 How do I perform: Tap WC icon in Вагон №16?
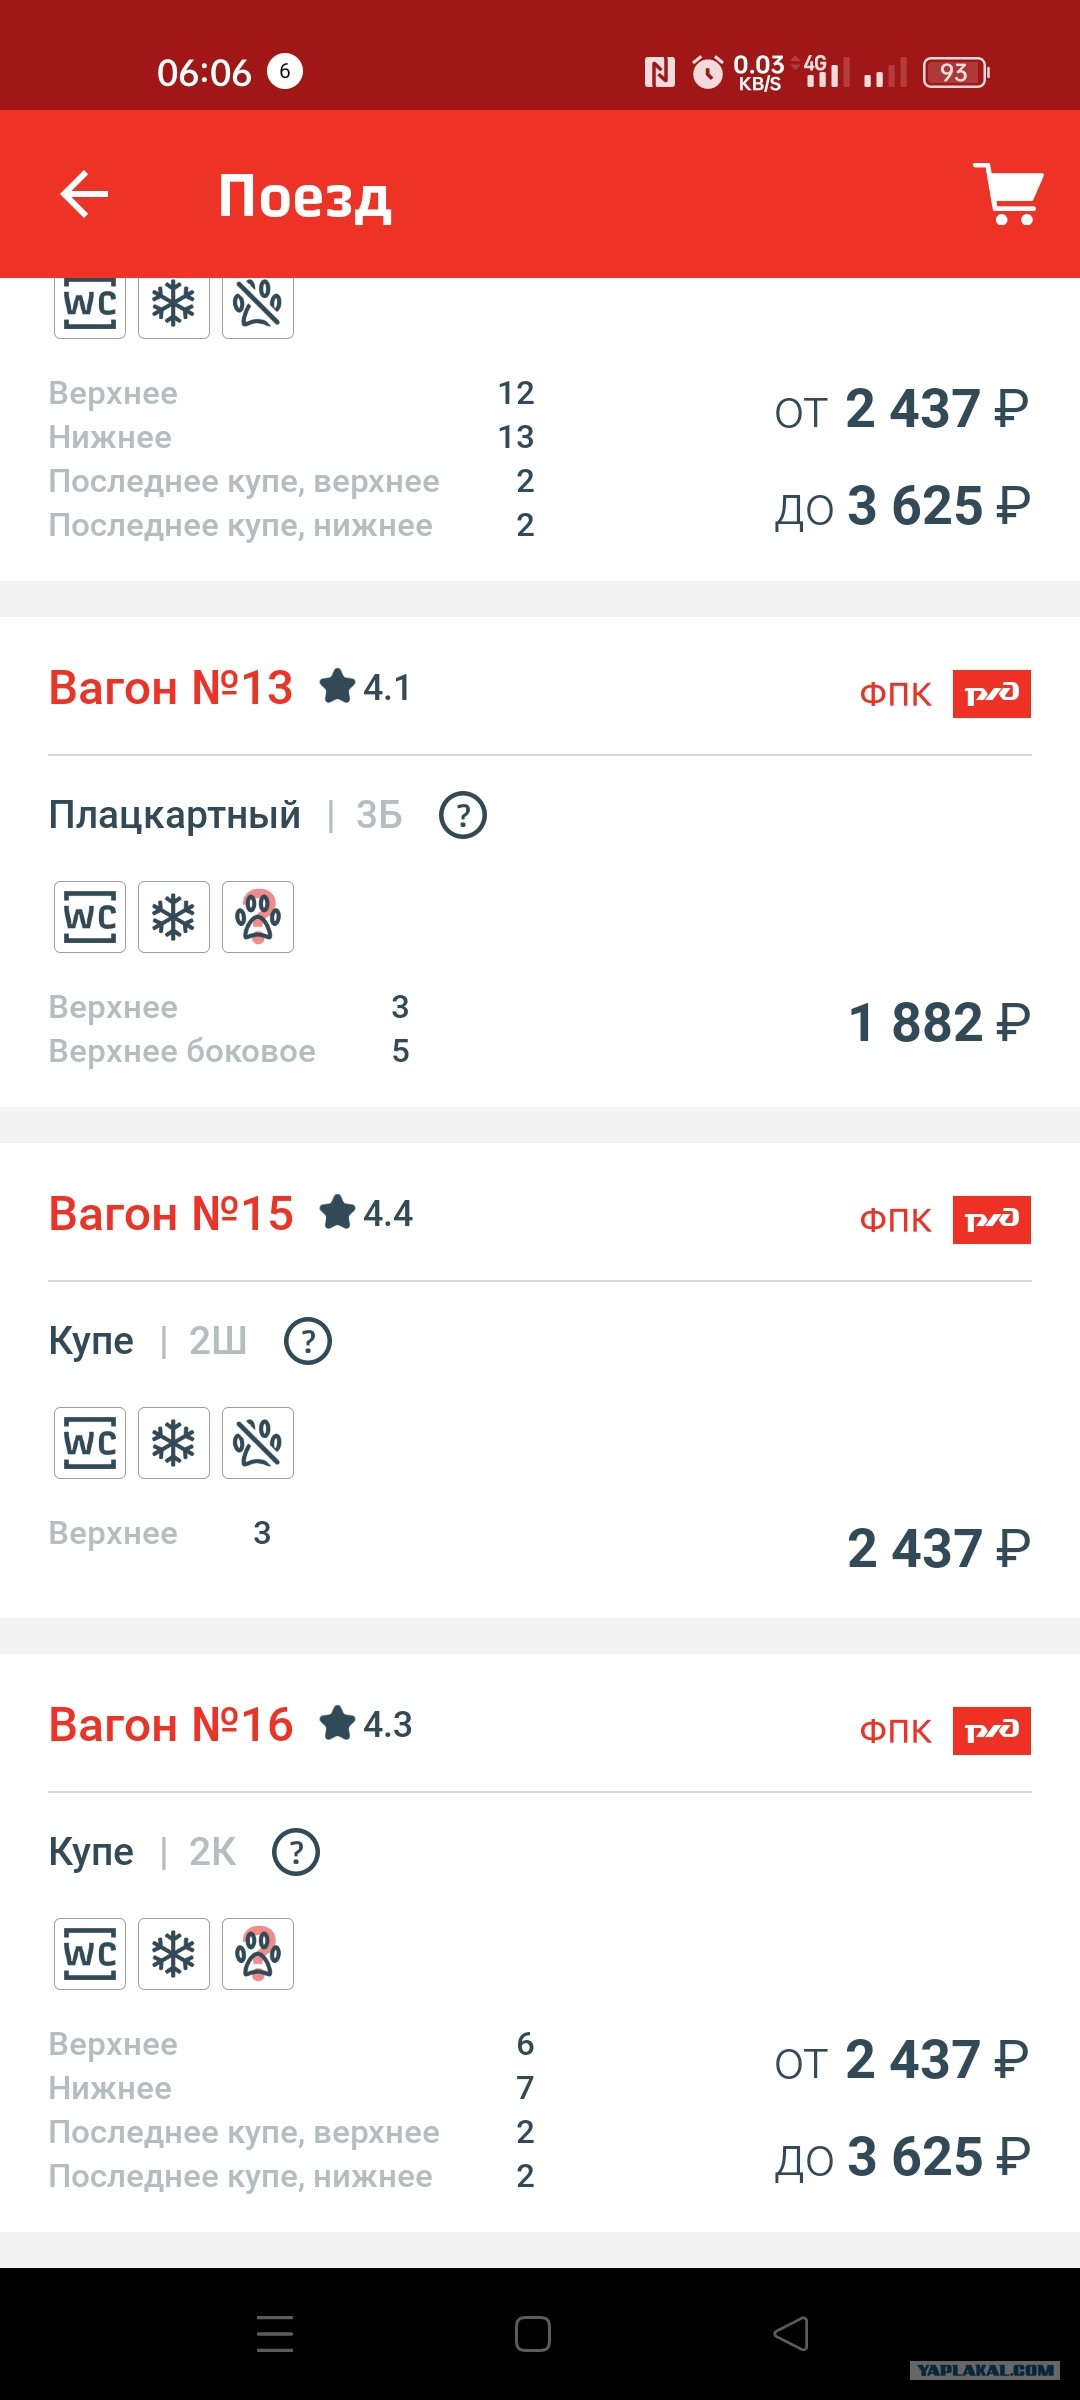point(90,1954)
